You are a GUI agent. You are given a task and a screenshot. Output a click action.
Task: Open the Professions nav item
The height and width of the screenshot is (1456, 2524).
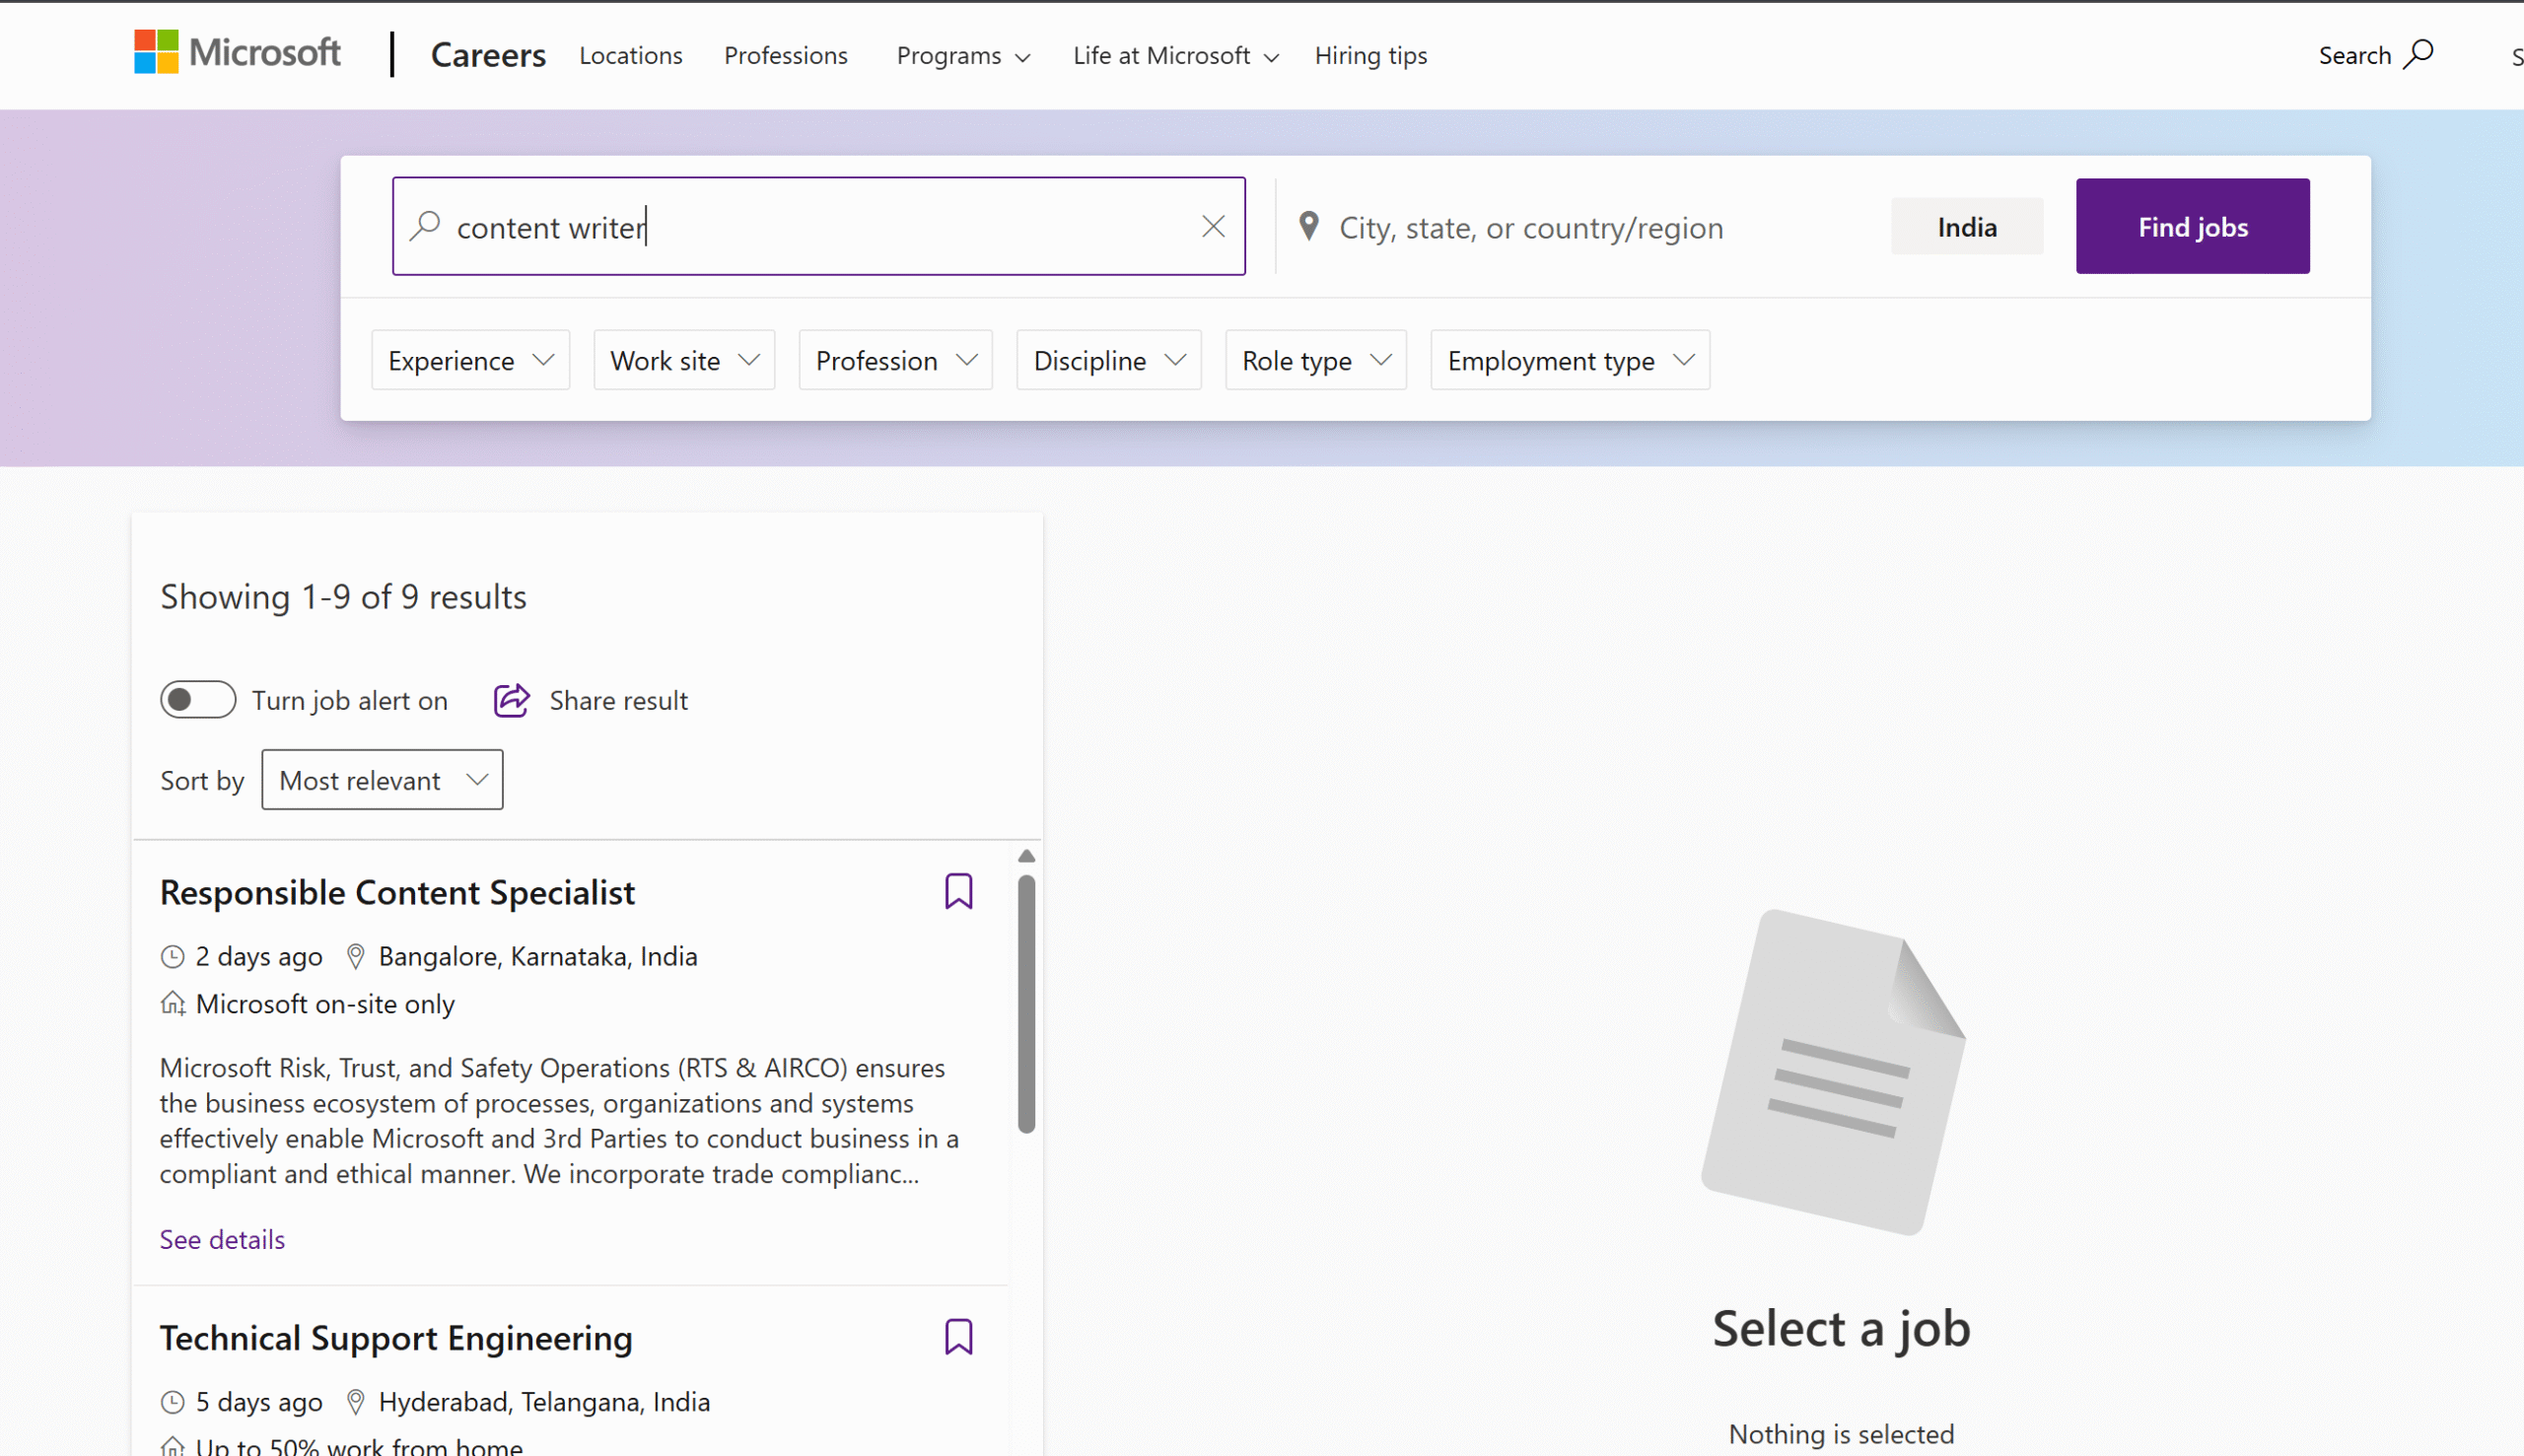pyautogui.click(x=785, y=56)
